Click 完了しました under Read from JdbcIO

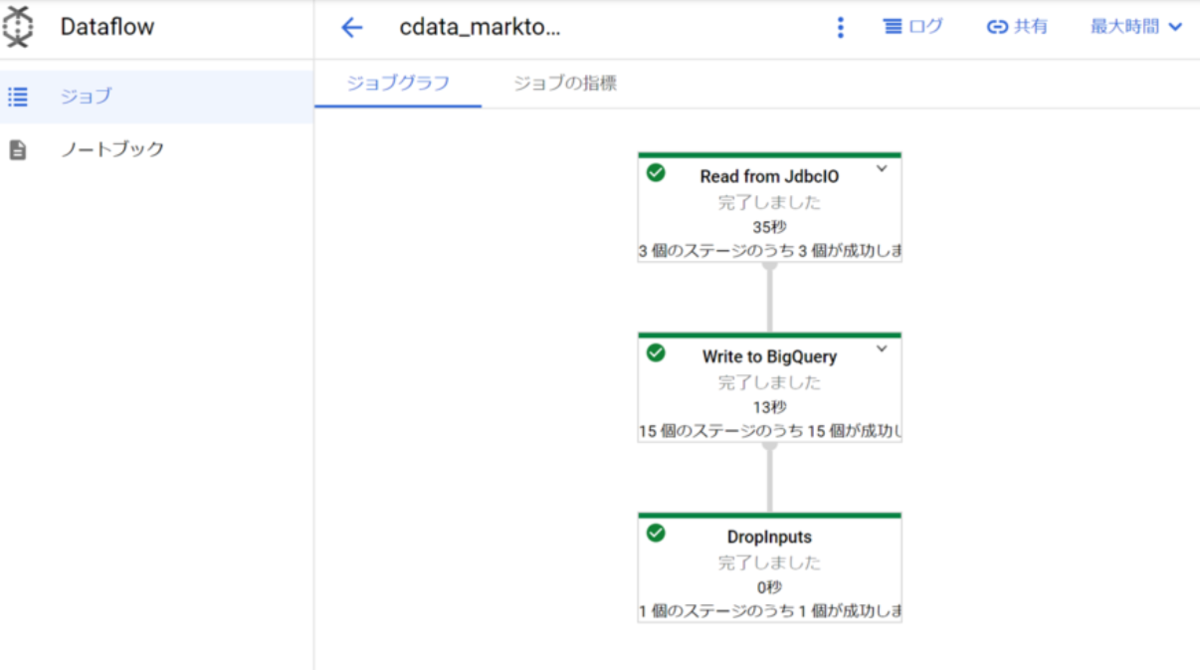point(769,202)
